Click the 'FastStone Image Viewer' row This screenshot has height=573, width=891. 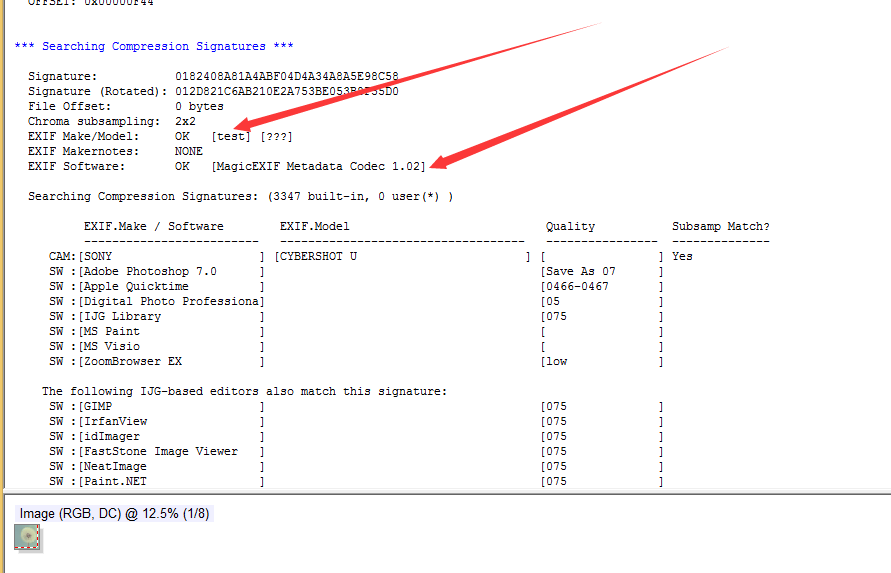tap(160, 451)
